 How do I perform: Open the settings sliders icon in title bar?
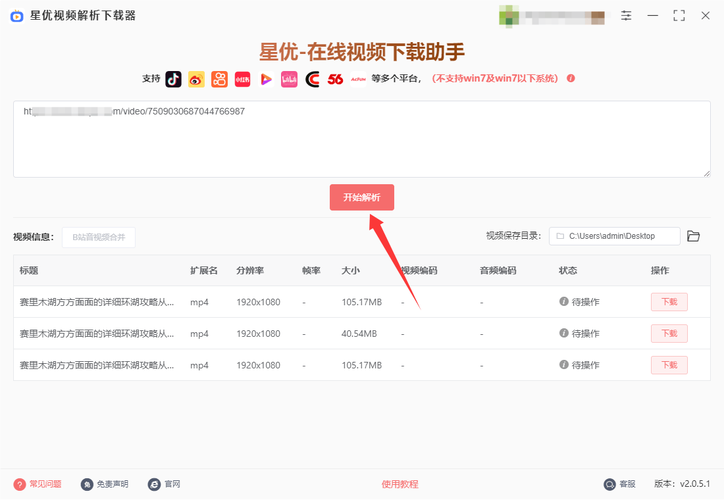[x=626, y=16]
